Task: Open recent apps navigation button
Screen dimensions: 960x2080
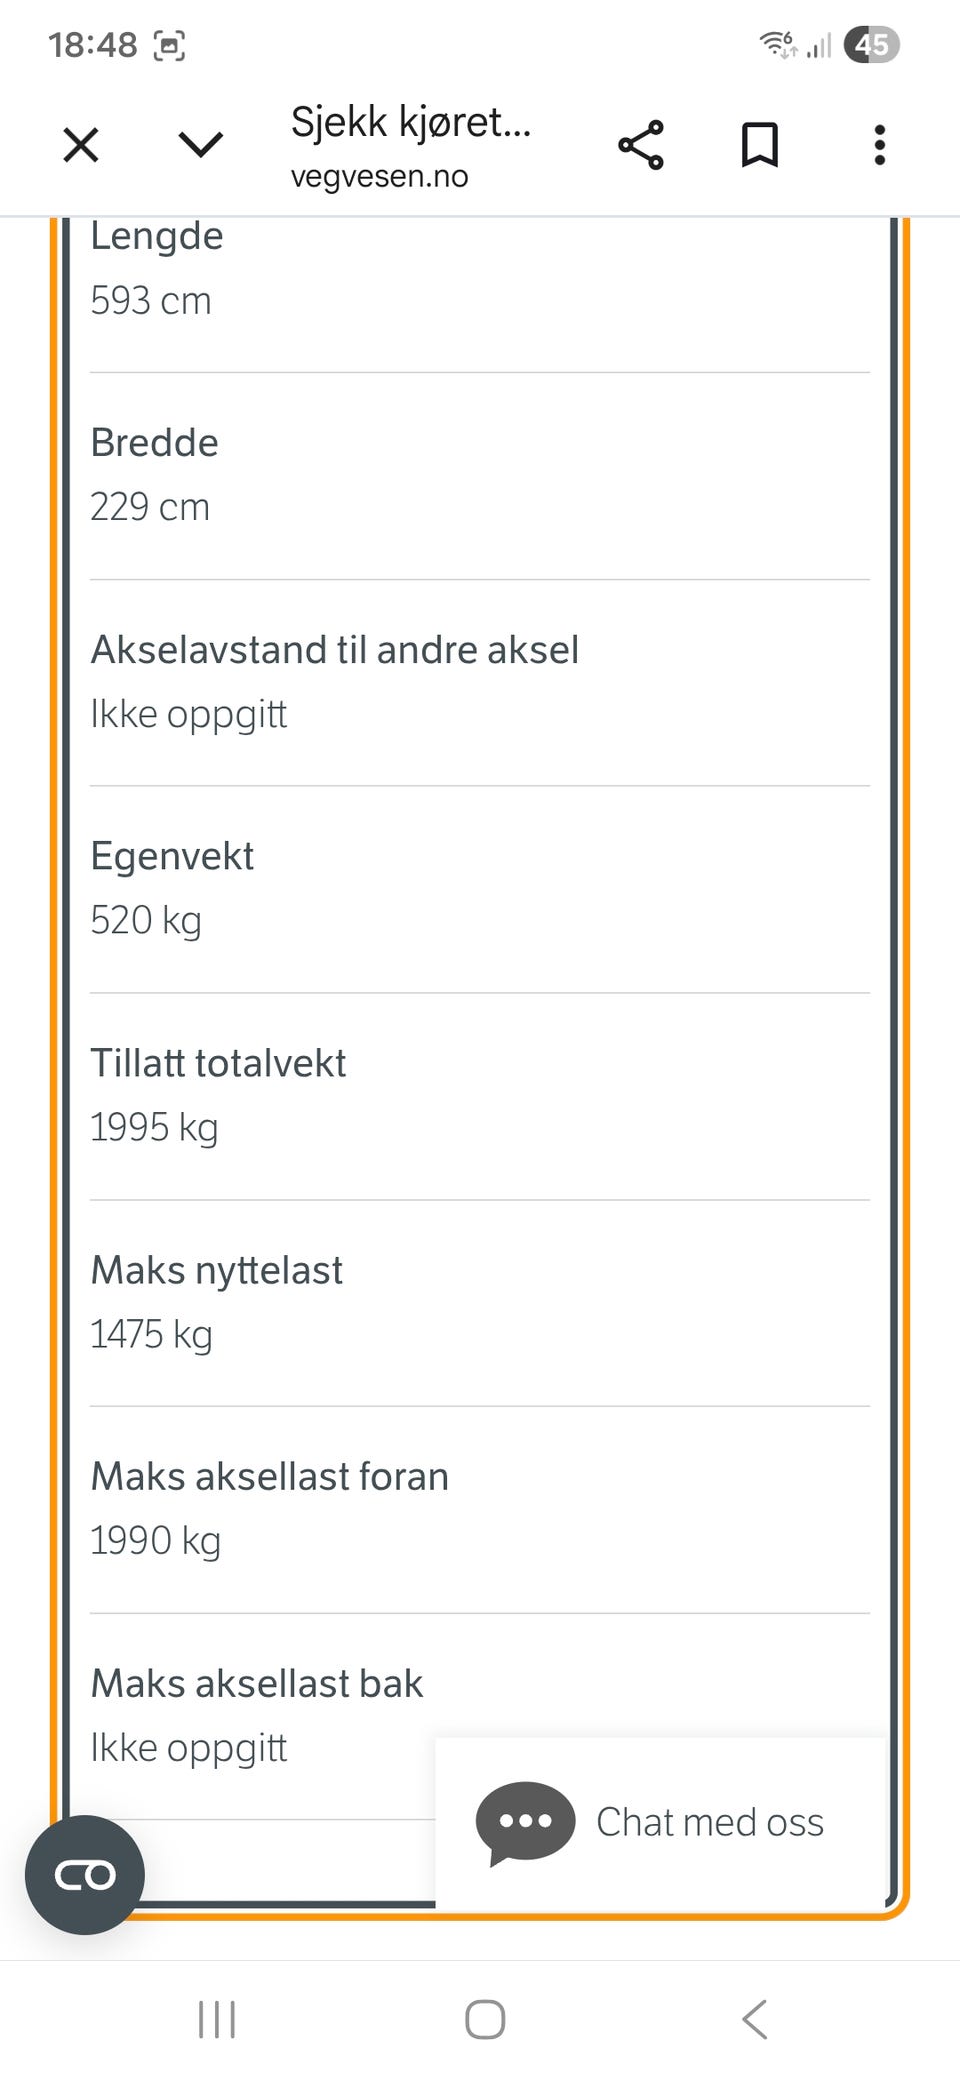Action: point(217,2019)
